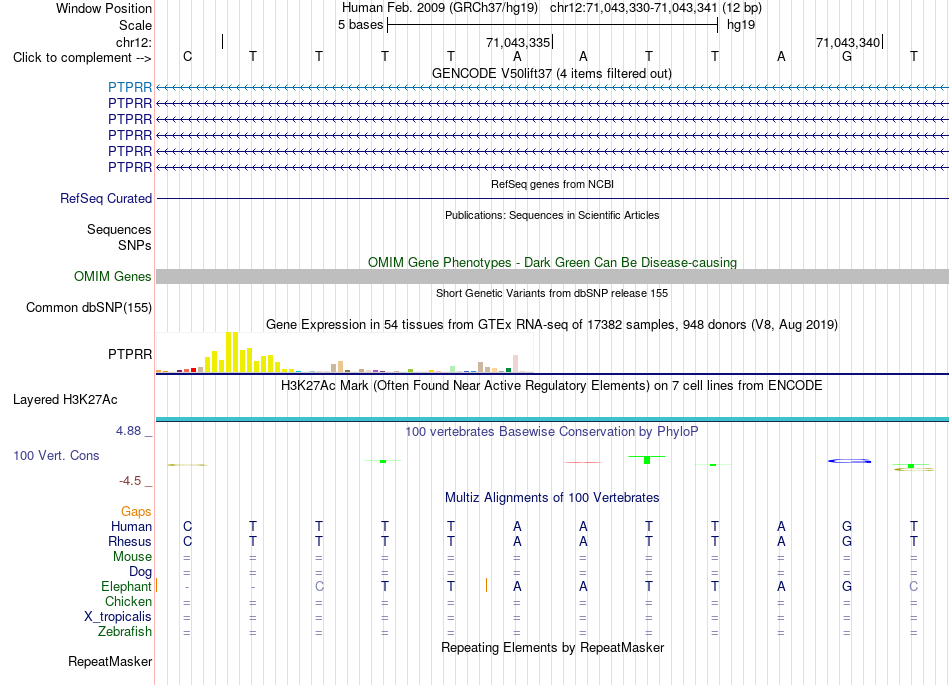Click the 4.88 upper range value
The image size is (950, 685).
pos(128,431)
